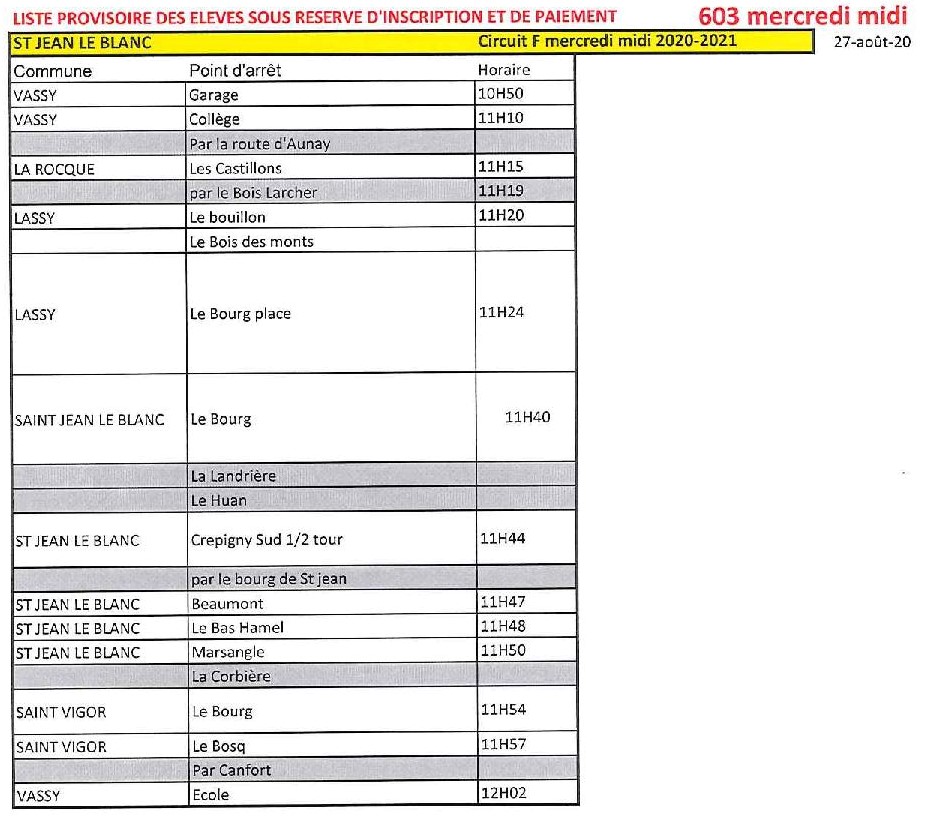Select the "Par la route d'Aunay" row
The width and height of the screenshot is (929, 820).
[260, 143]
